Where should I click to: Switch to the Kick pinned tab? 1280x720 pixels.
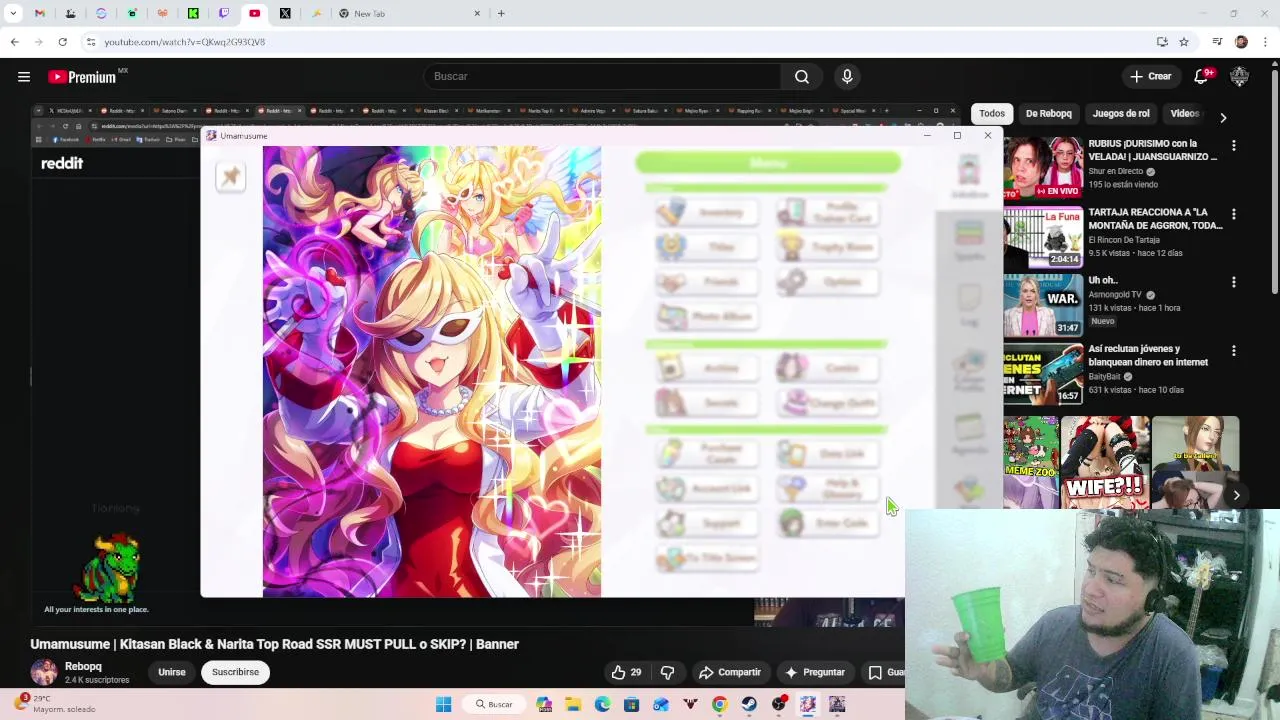pyautogui.click(x=193, y=13)
